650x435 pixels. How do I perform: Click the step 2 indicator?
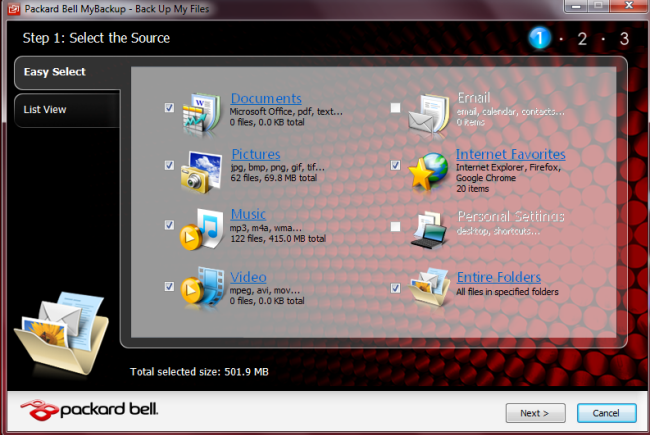point(582,39)
